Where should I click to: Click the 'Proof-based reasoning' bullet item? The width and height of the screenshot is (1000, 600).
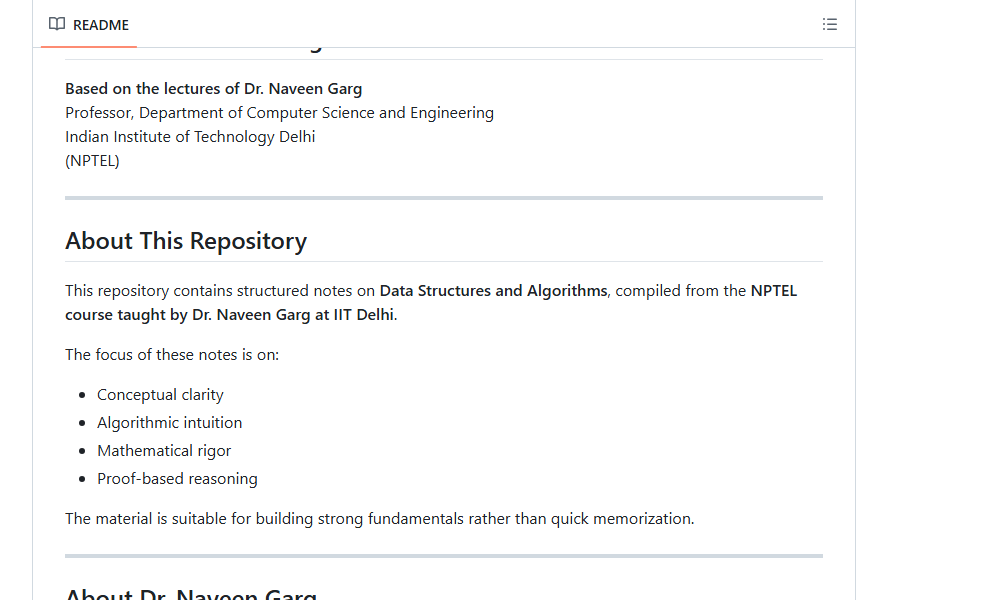(177, 479)
